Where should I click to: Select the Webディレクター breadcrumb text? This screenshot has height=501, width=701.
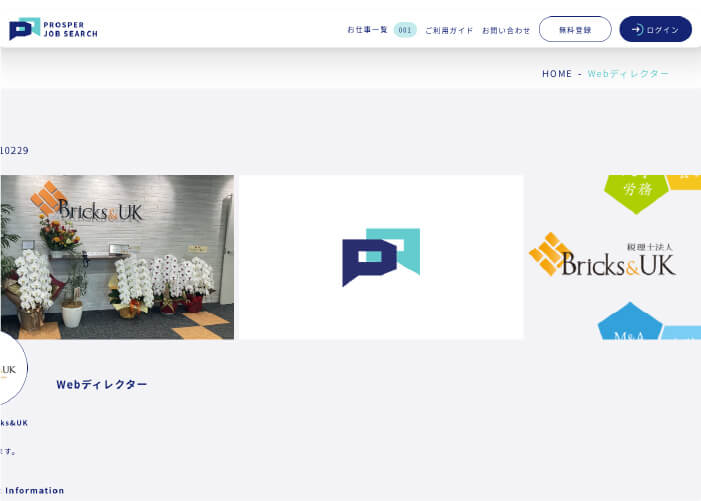tap(628, 74)
